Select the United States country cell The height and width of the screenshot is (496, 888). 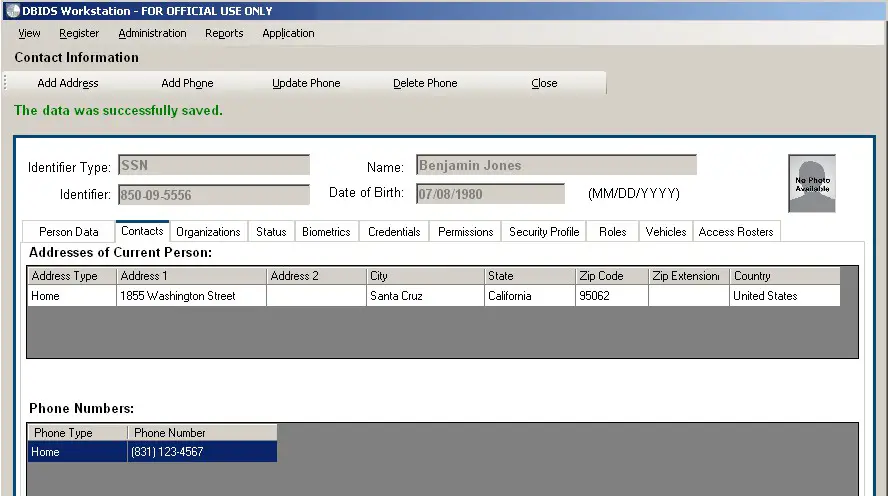[785, 296]
